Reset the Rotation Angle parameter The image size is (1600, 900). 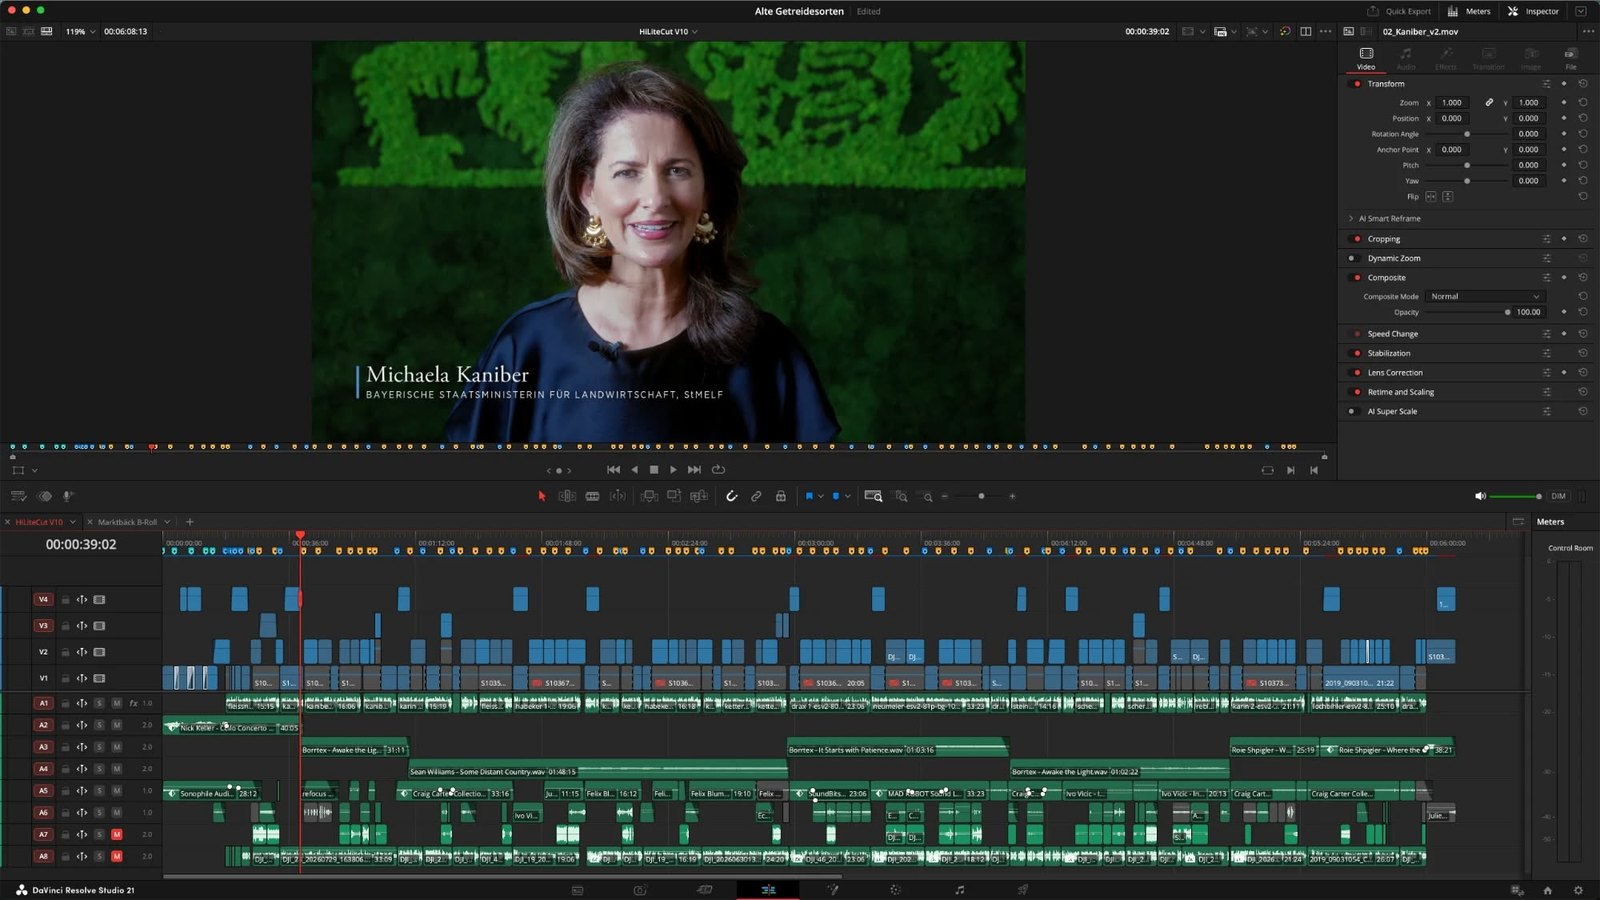(x=1583, y=133)
